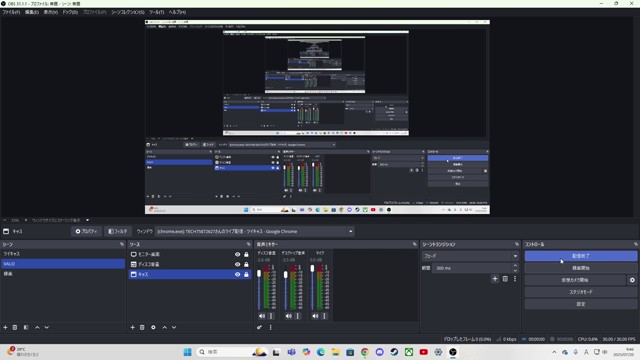Image resolution: width=640 pixels, height=360 pixels.
Task: Add a new scene with plus icon
Action: click(x=5, y=327)
